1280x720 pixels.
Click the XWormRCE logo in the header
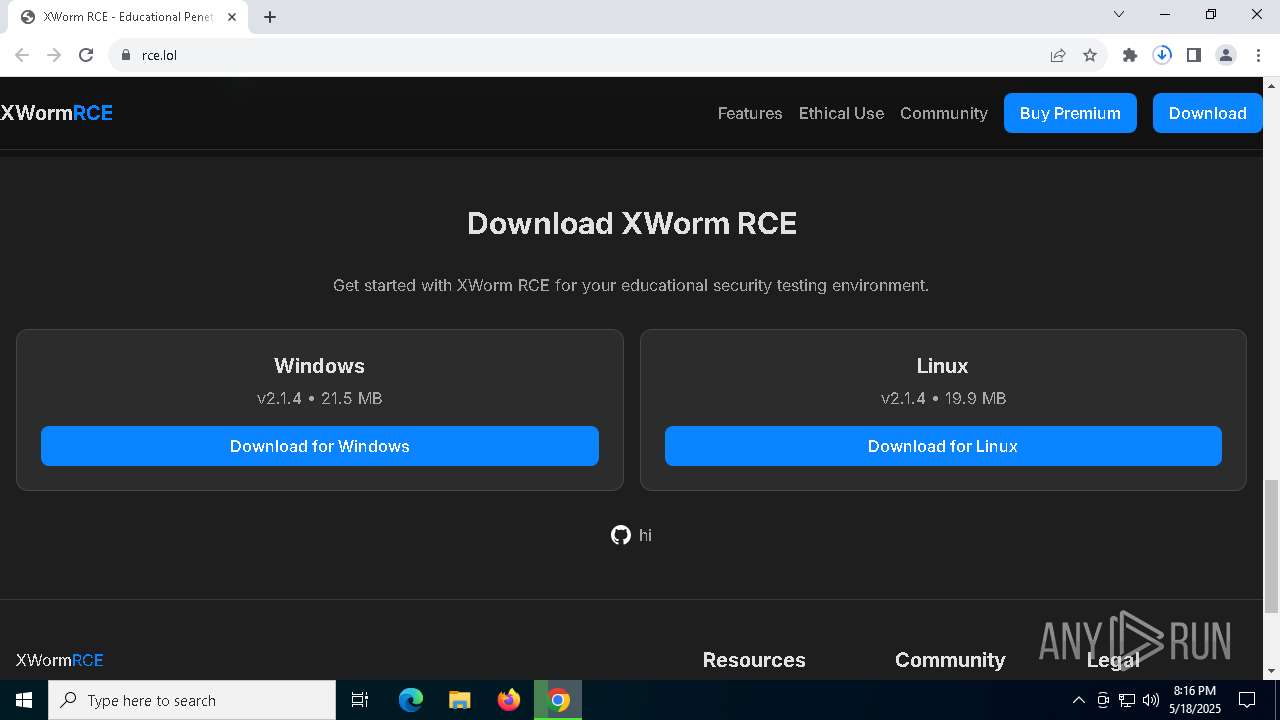point(57,113)
